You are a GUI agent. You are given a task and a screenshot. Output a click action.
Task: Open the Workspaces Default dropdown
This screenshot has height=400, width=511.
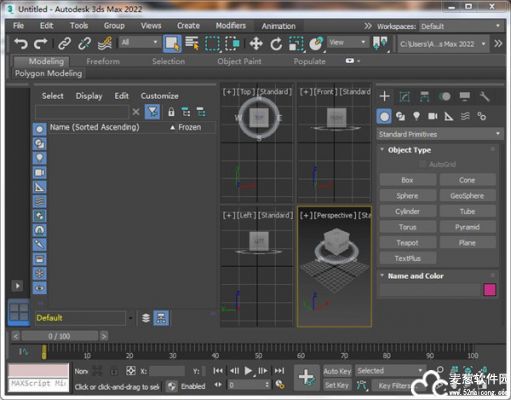coord(460,26)
